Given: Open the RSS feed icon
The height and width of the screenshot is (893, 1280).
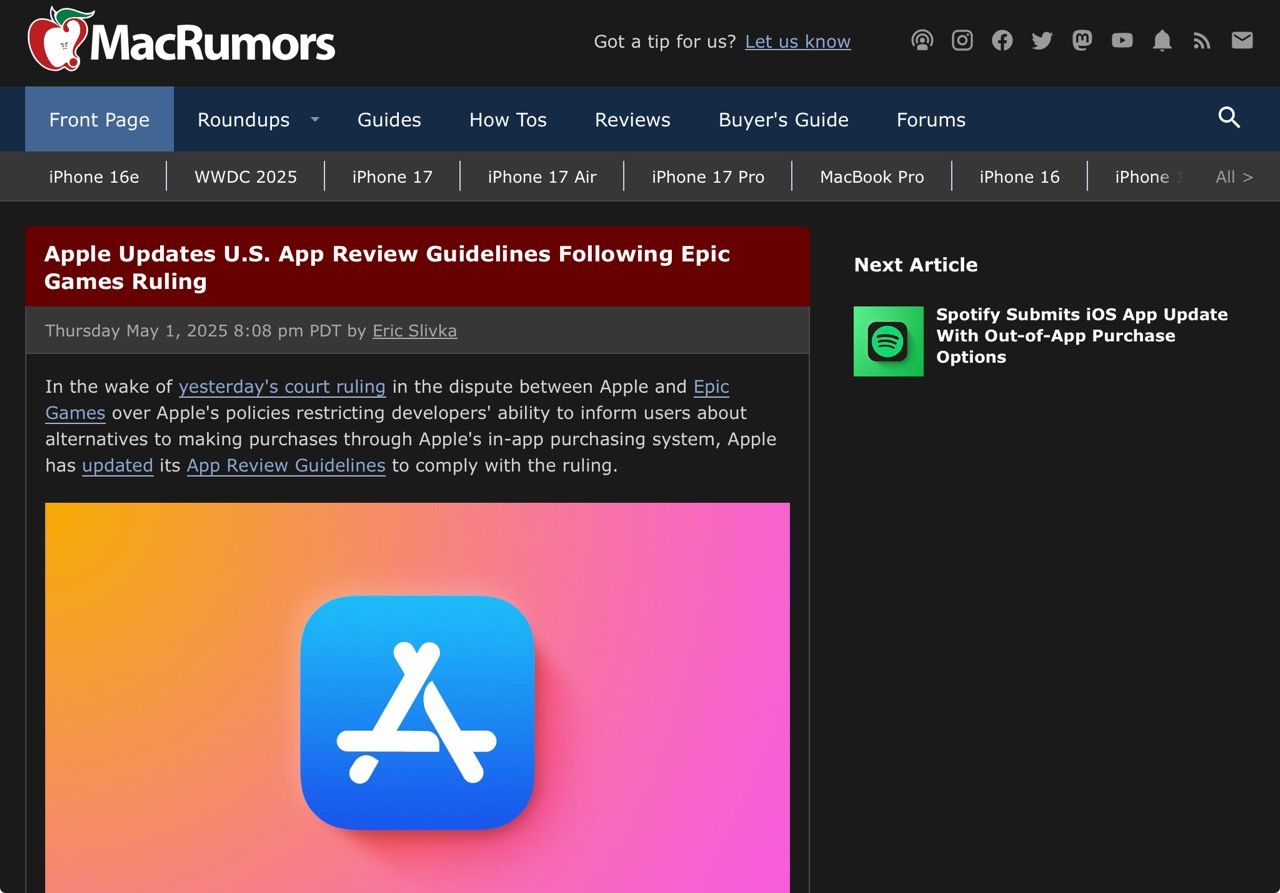Looking at the screenshot, I should [1202, 40].
